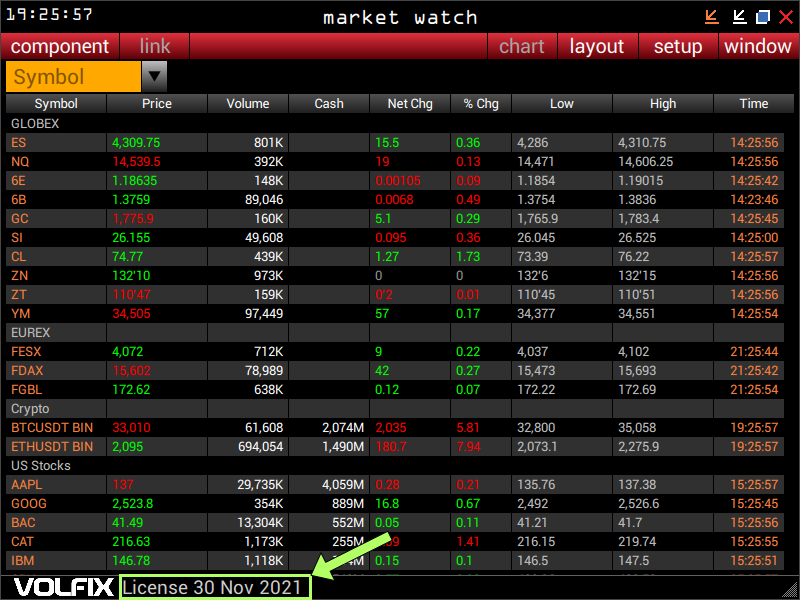Click the link menu item
The height and width of the screenshot is (601, 801).
155,46
